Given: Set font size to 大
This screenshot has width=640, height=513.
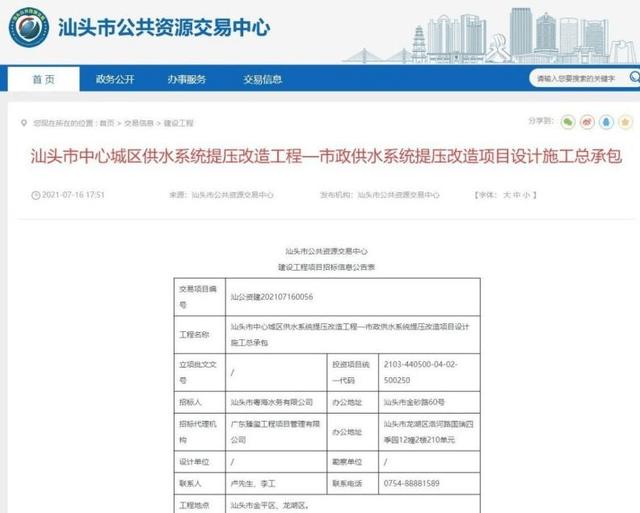Looking at the screenshot, I should 507,195.
